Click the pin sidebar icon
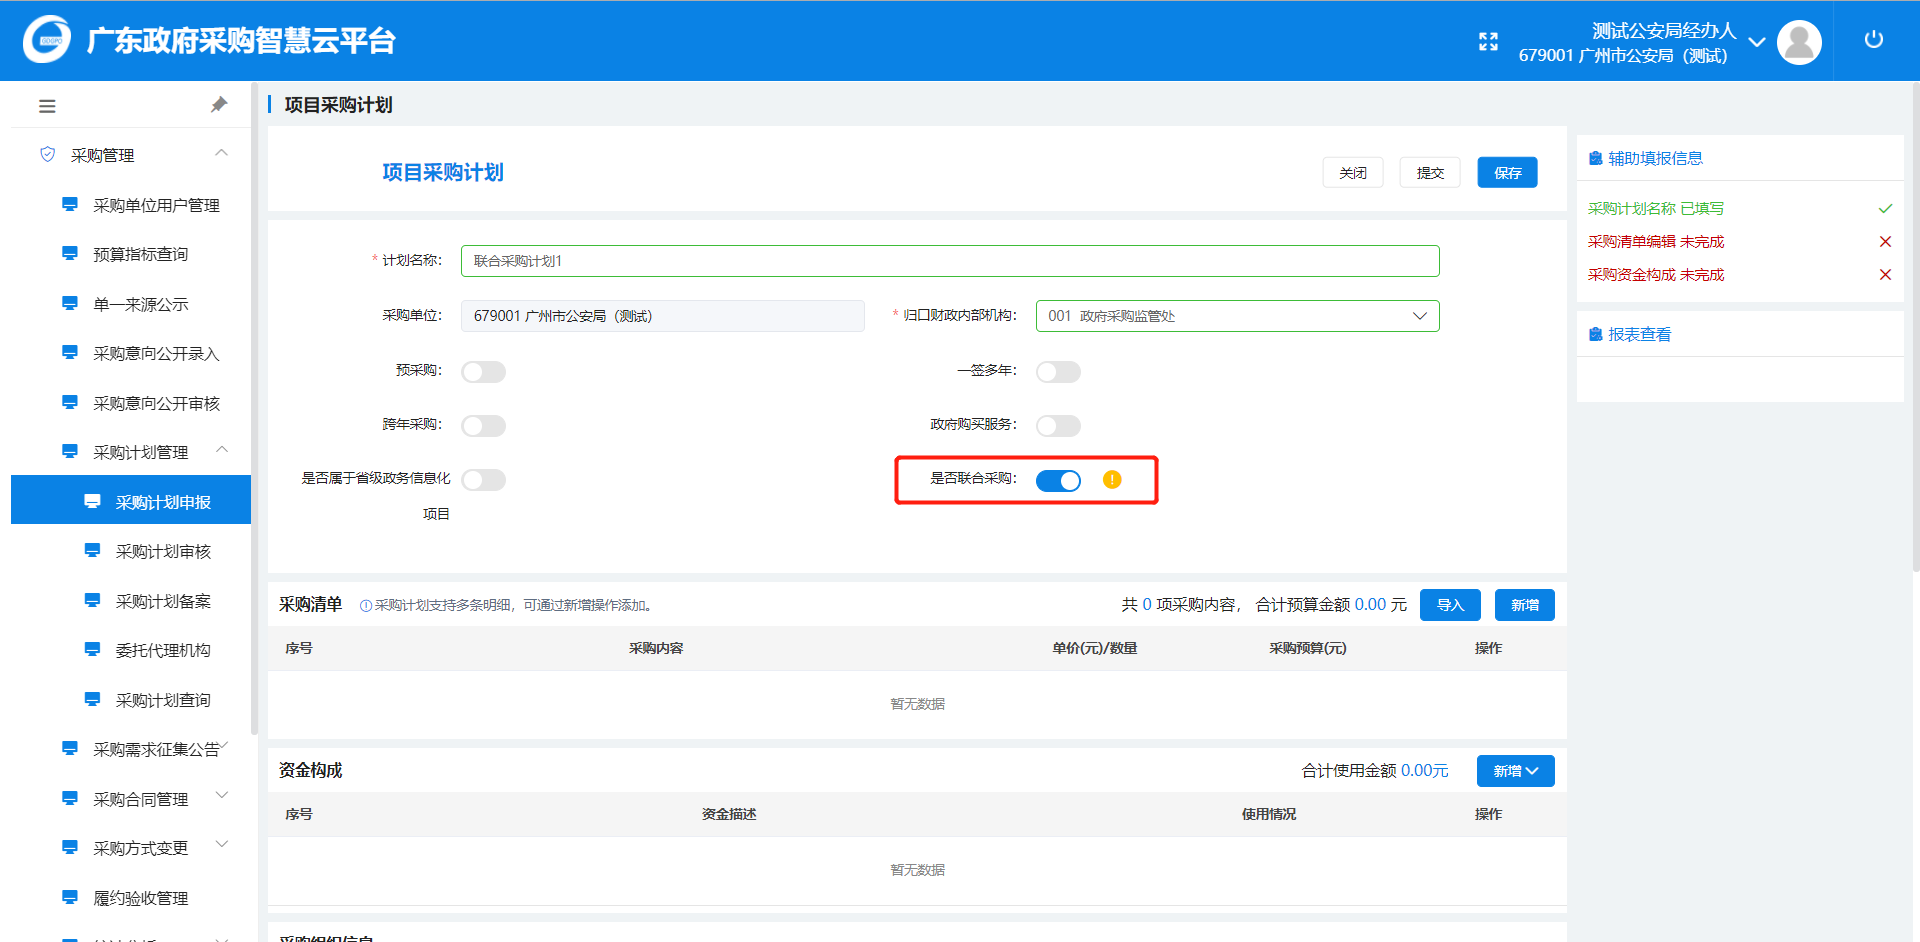The height and width of the screenshot is (942, 1920). [x=219, y=105]
